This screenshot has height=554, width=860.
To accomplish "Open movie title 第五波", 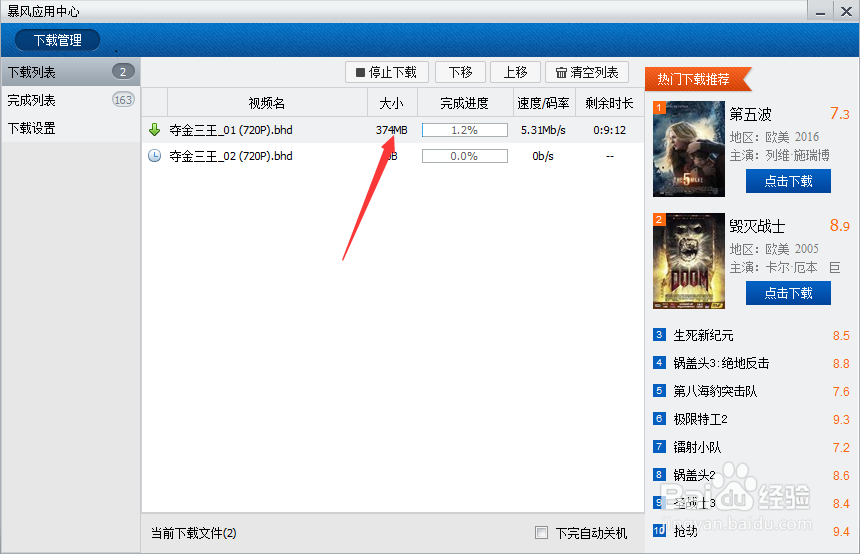I will (751, 114).
